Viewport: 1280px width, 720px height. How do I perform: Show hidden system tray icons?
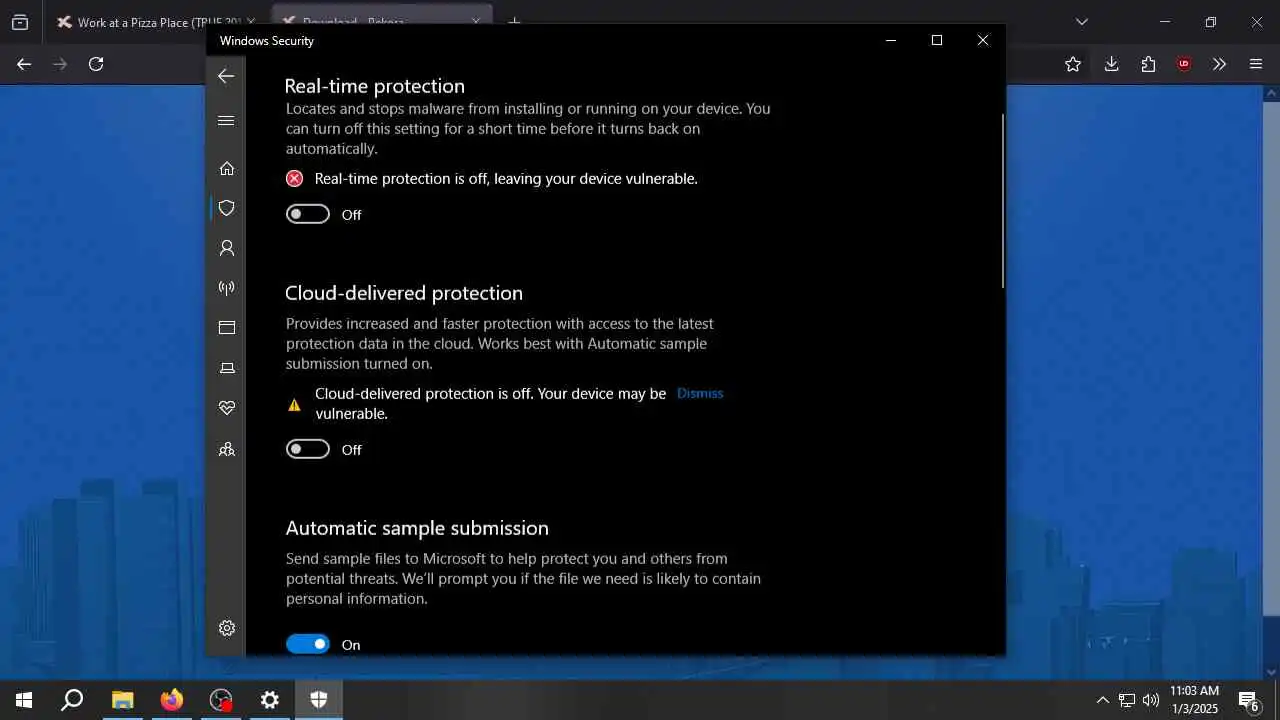point(1103,700)
